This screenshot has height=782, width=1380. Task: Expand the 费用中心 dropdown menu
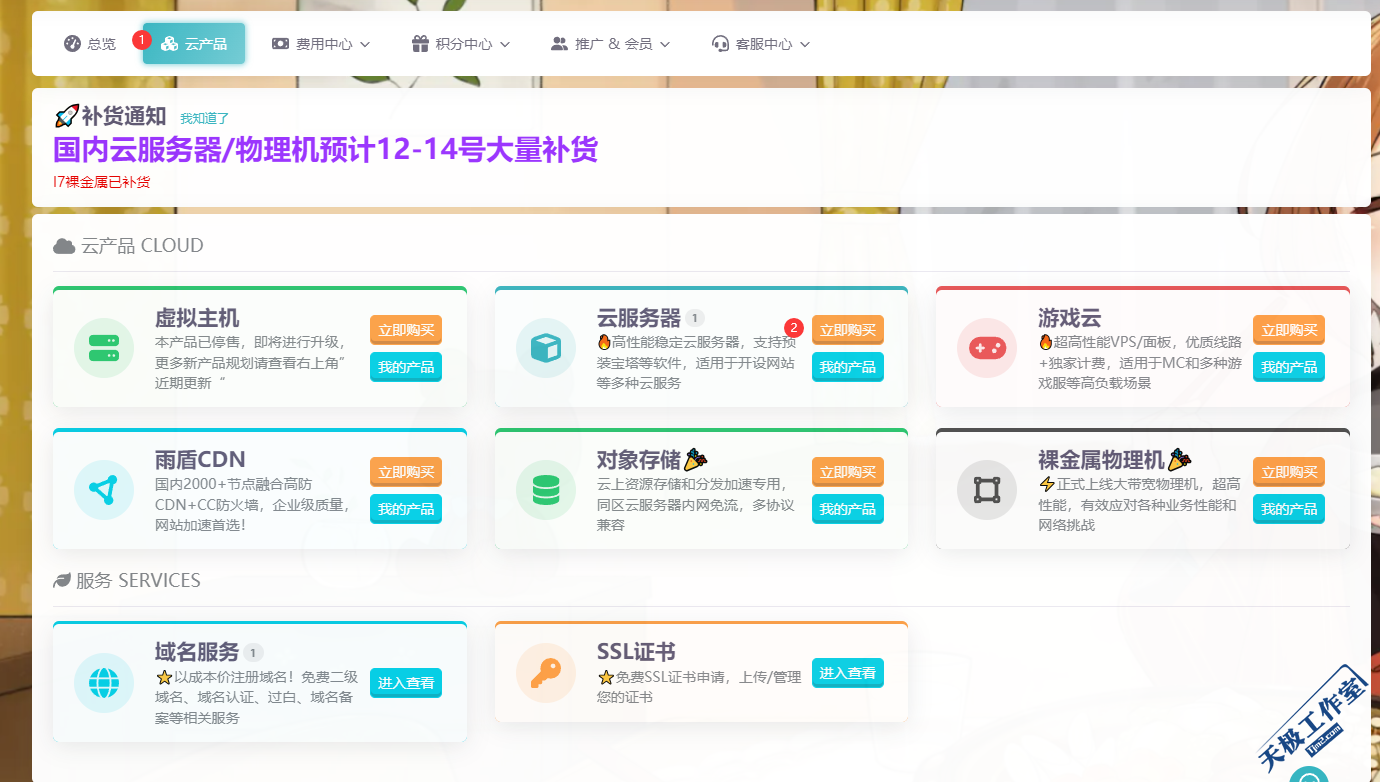click(322, 44)
